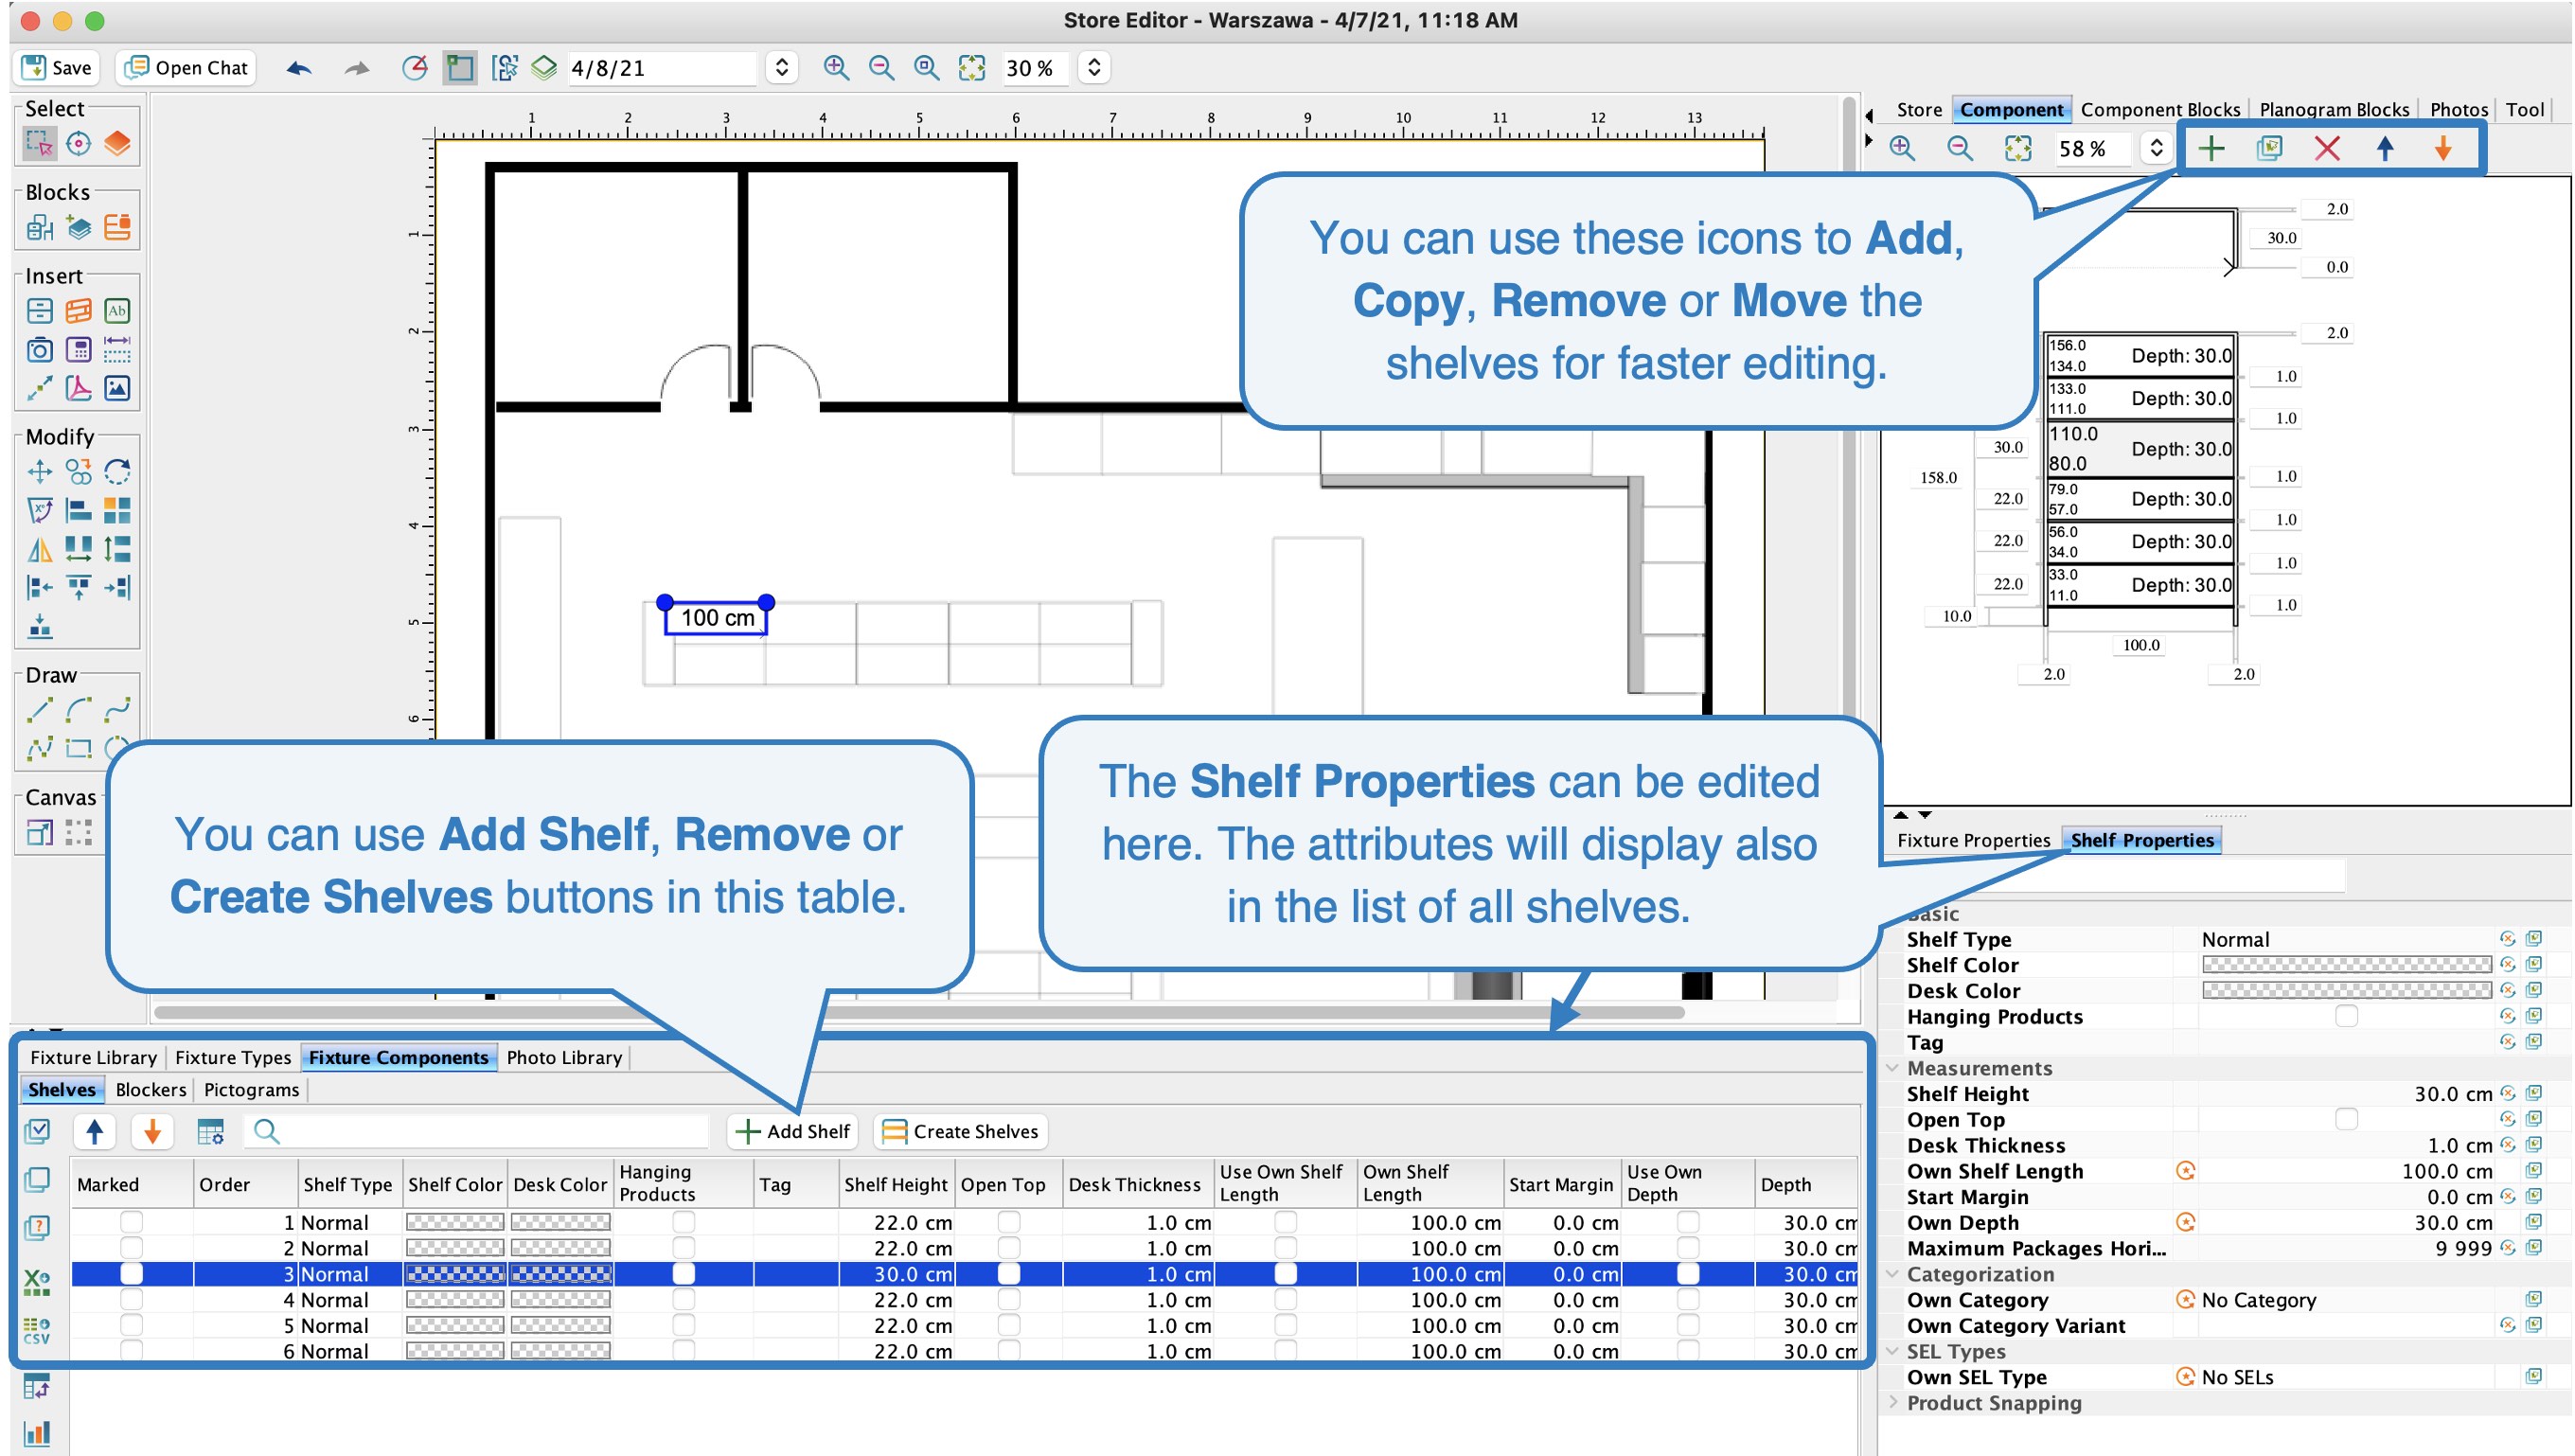Screen dimensions: 2575x1456
Task: Click the Add Shelf button
Action: pyautogui.click(x=792, y=1131)
